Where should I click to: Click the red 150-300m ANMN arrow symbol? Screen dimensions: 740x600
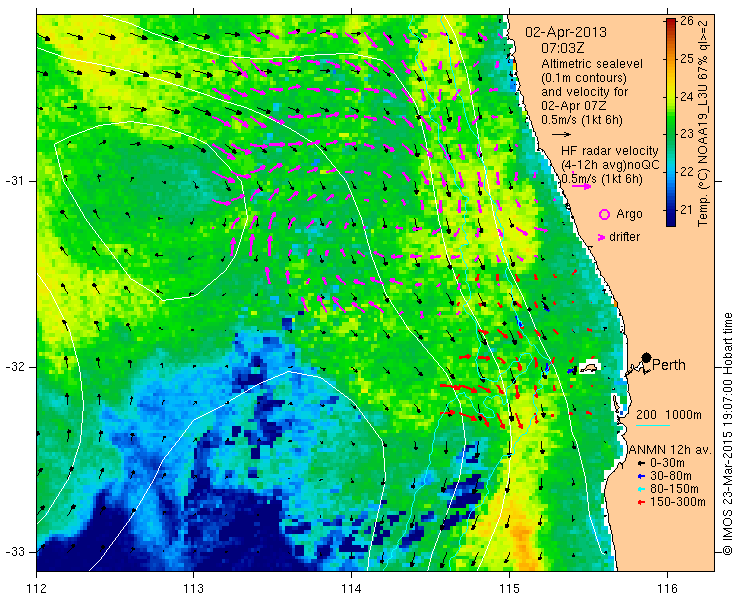point(640,502)
